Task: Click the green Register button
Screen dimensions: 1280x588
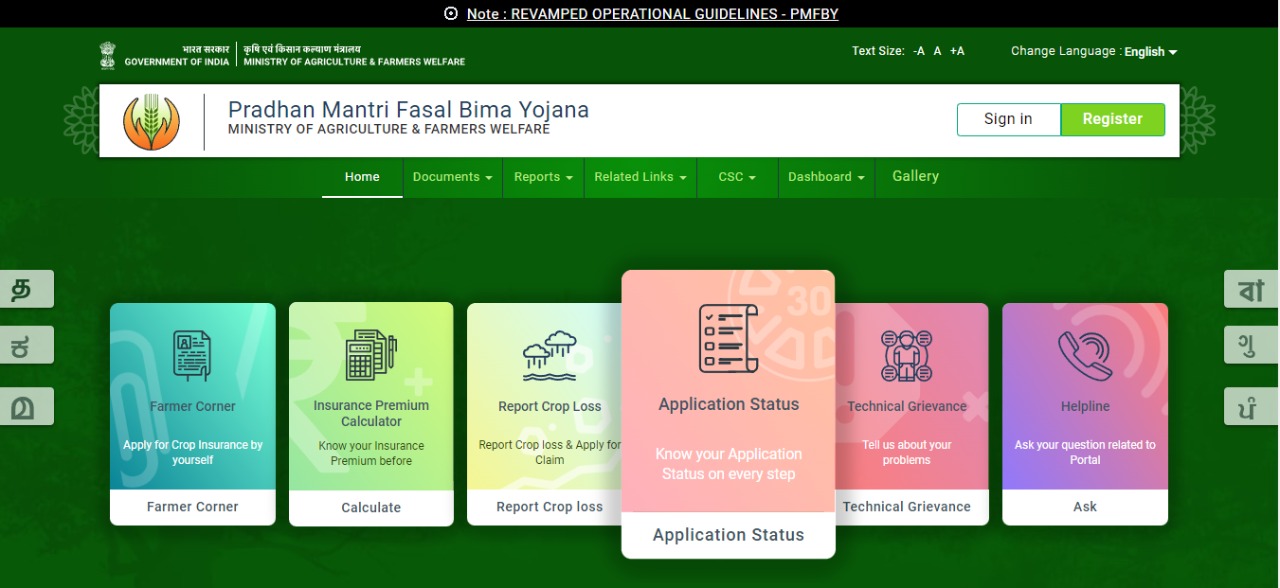Action: click(x=1112, y=119)
